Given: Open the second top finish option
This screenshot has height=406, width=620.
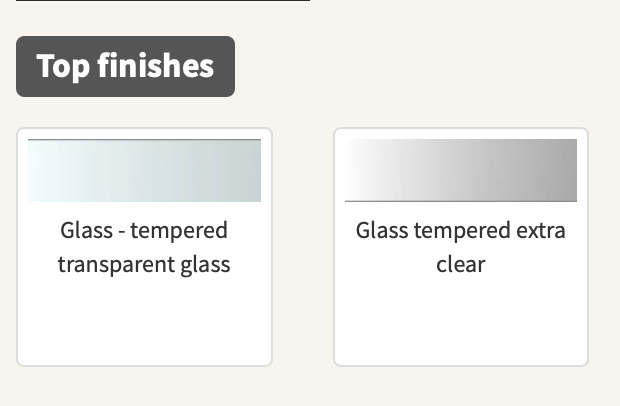Looking at the screenshot, I should coord(460,247).
